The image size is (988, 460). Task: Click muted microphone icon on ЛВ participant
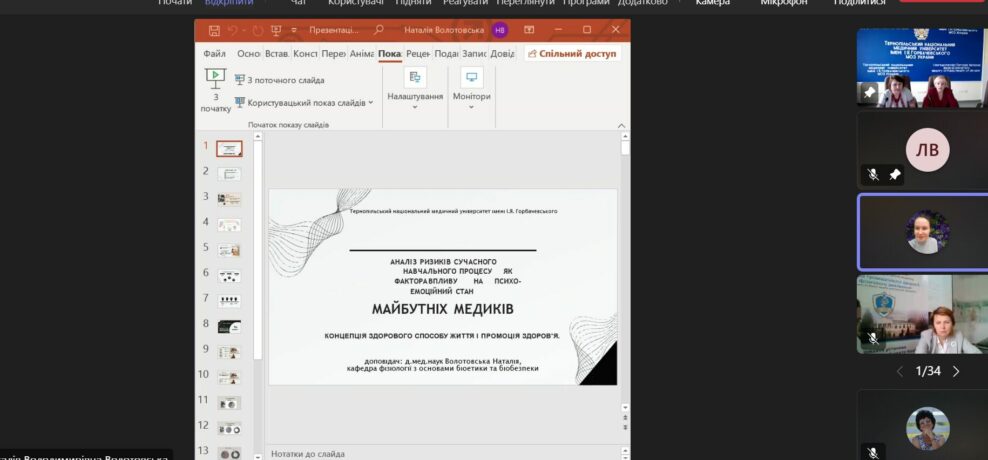coord(873,174)
